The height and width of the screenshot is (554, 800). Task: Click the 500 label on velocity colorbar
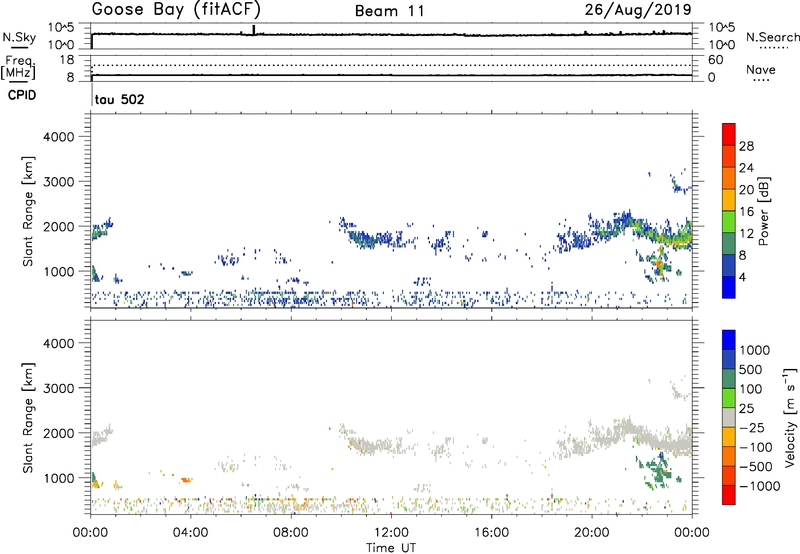[x=752, y=369]
